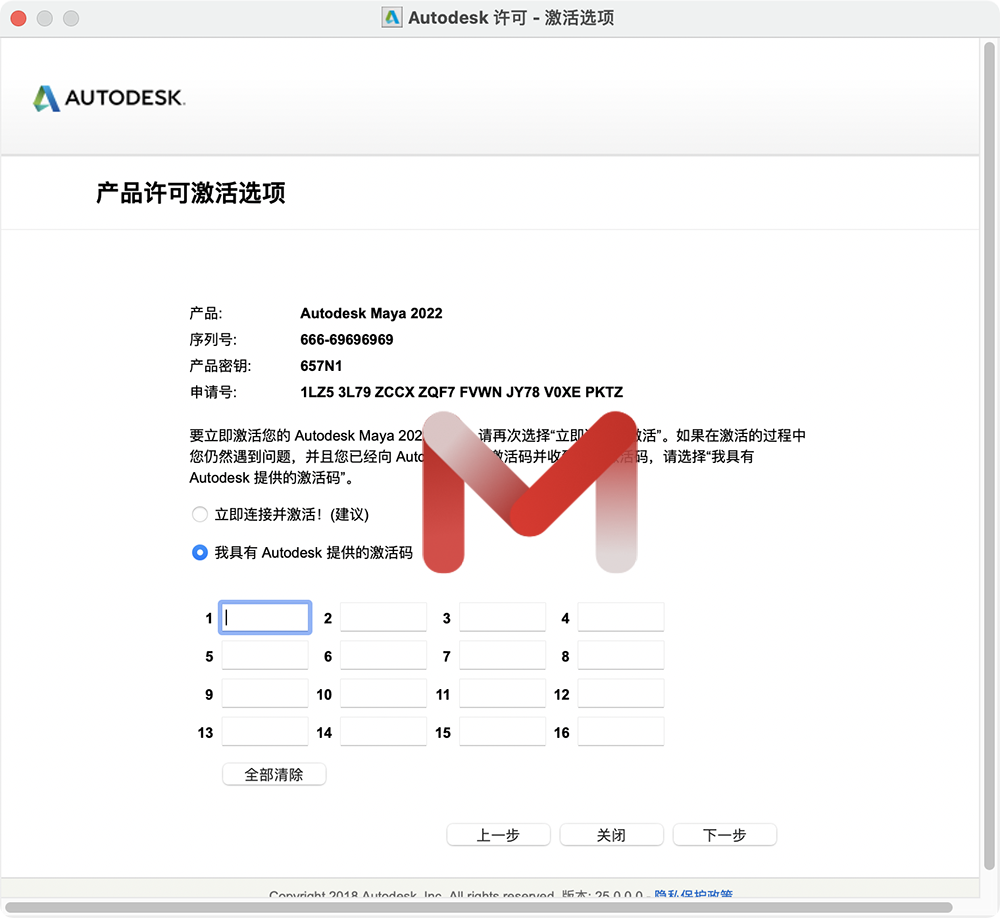This screenshot has height=918, width=1000.
Task: Go back with 上一步 button
Action: pyautogui.click(x=499, y=835)
